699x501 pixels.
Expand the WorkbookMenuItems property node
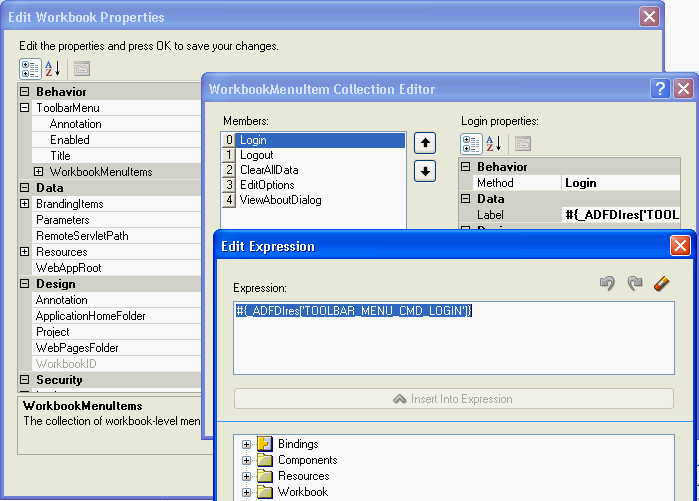point(39,172)
